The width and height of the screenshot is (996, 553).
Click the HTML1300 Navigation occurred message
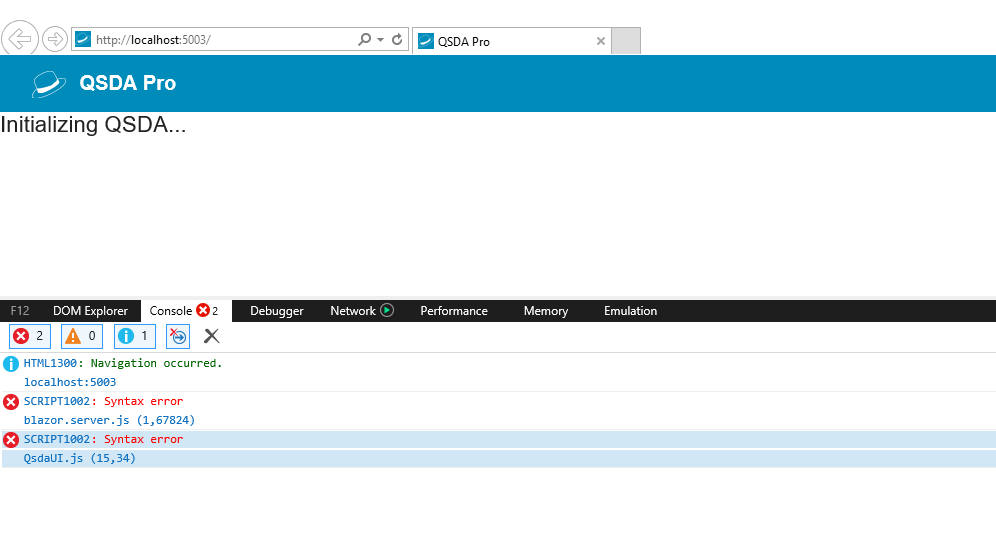tap(123, 363)
